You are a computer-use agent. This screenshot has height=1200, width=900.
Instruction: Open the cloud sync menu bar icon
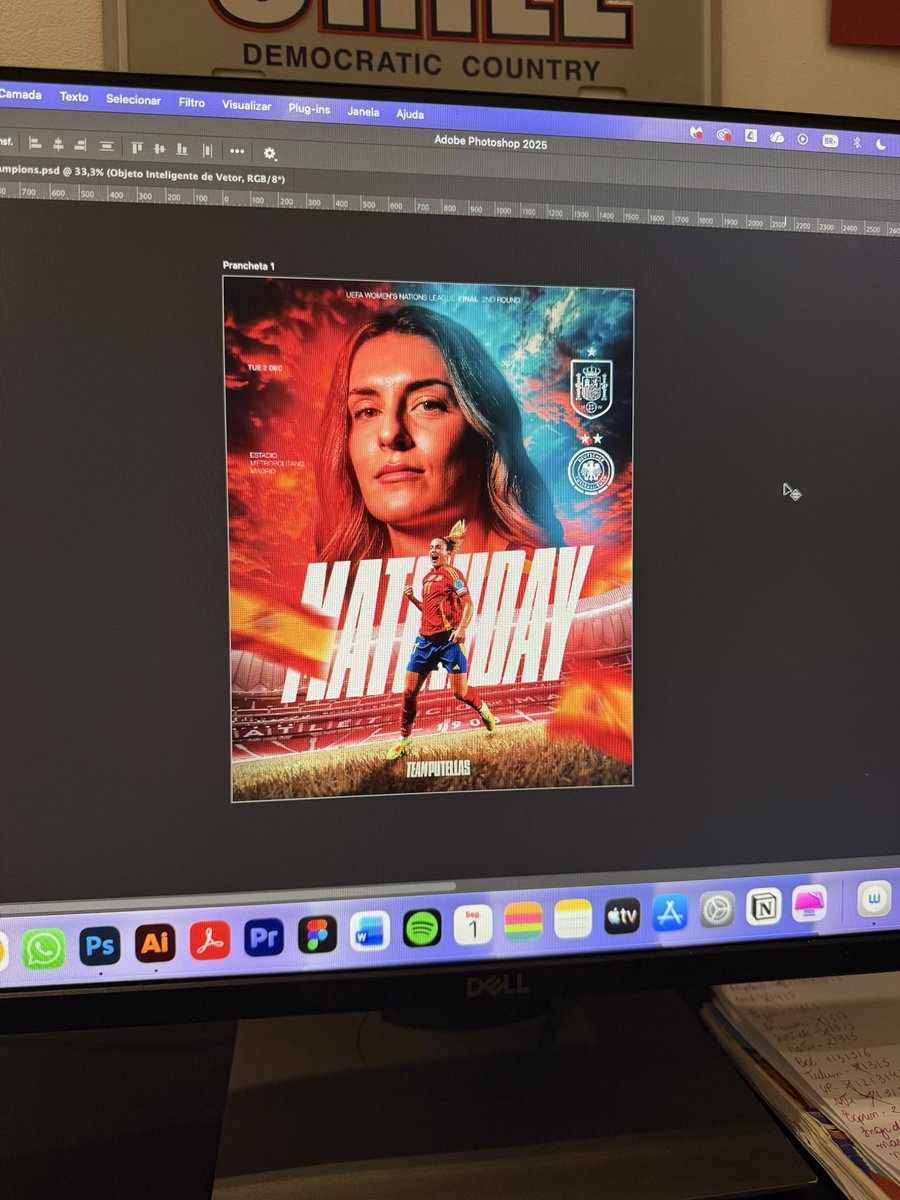click(777, 138)
